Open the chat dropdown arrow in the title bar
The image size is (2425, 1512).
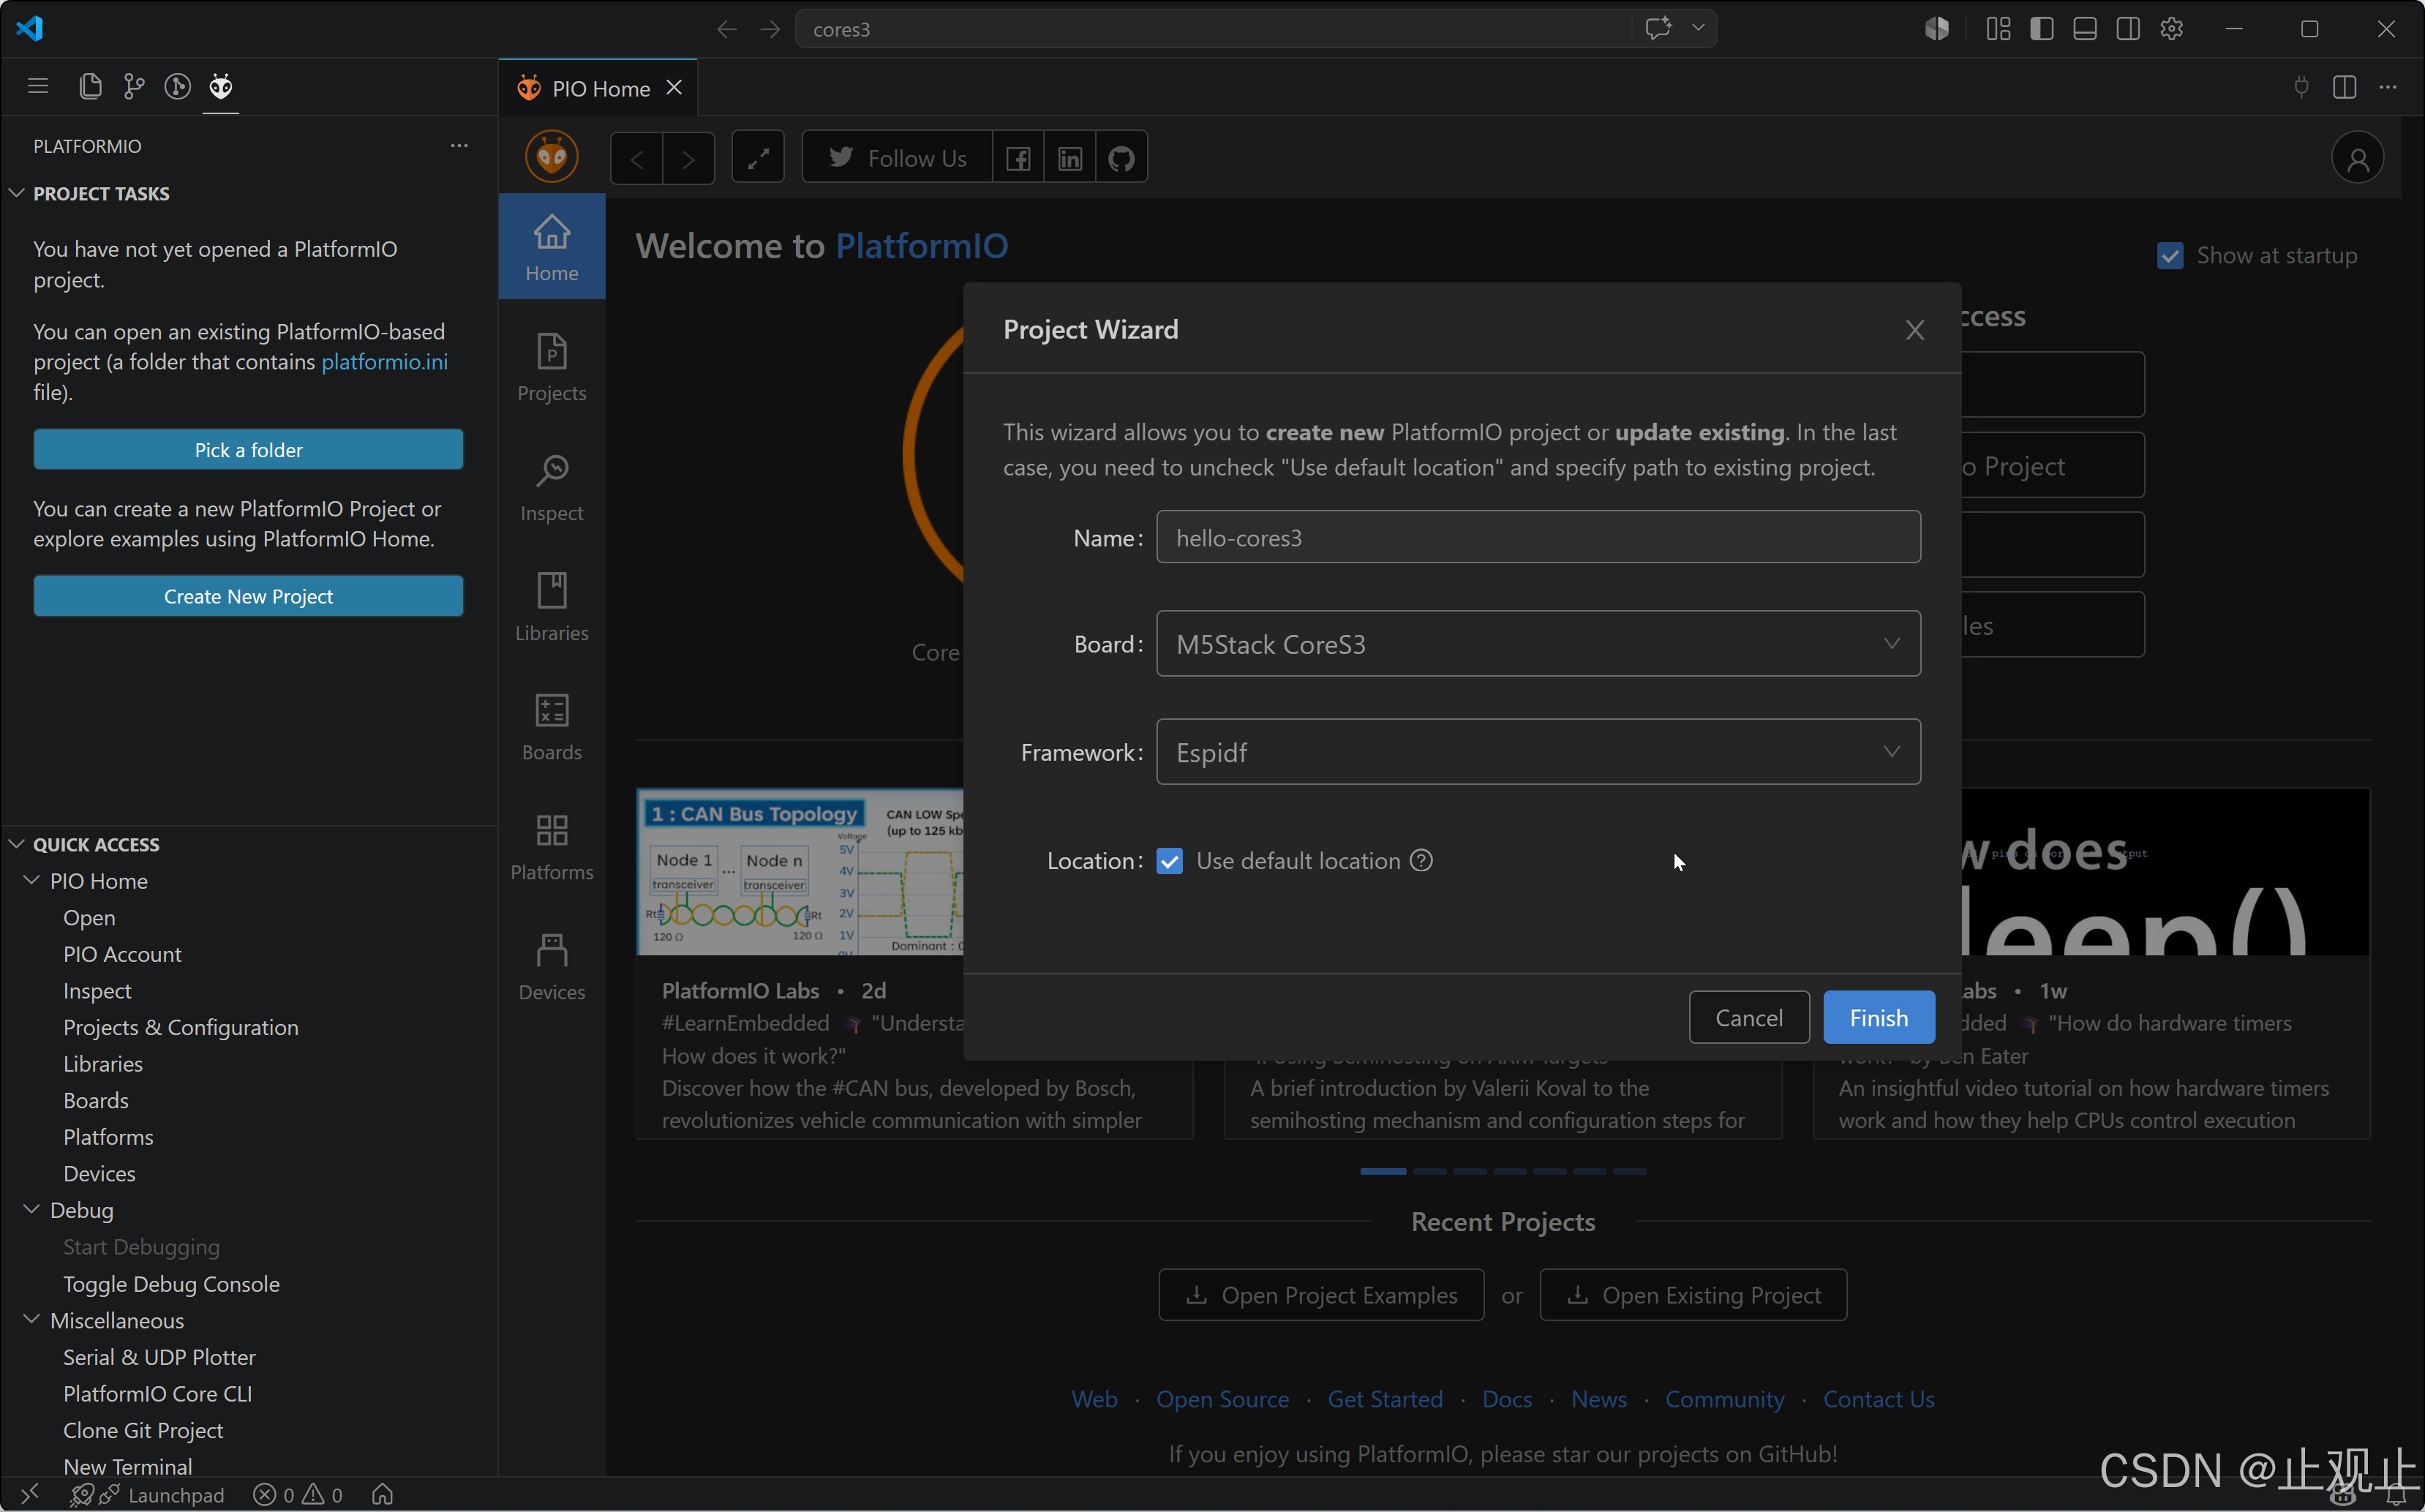[1698, 28]
